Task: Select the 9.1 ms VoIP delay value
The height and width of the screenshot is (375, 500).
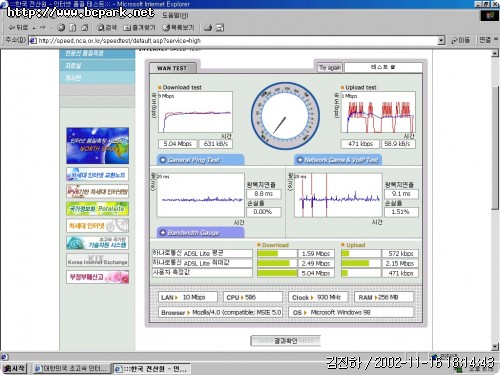Action: click(401, 194)
